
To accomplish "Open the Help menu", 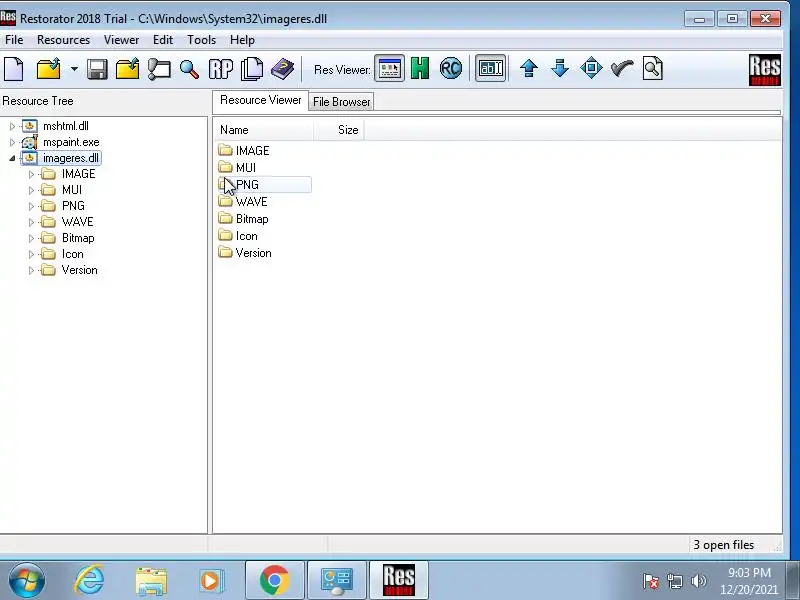I will click(242, 40).
